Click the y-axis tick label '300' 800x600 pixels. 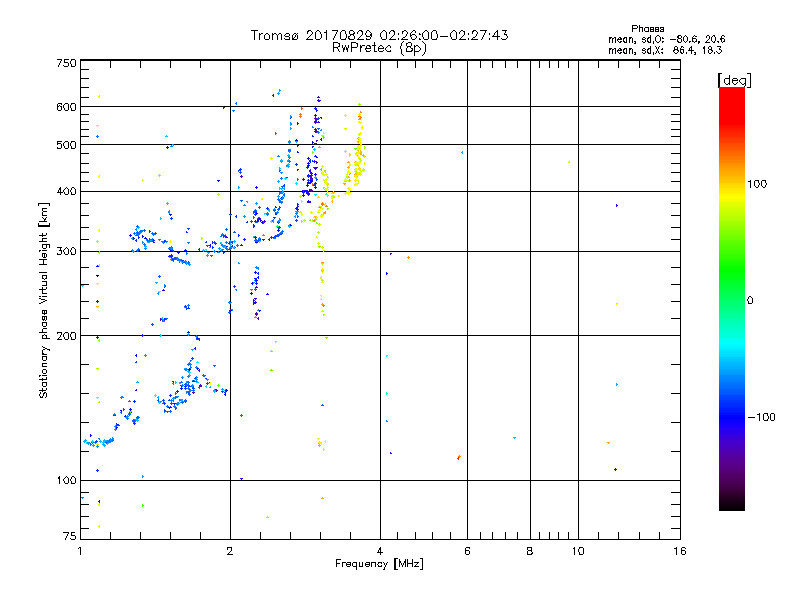pyautogui.click(x=66, y=252)
